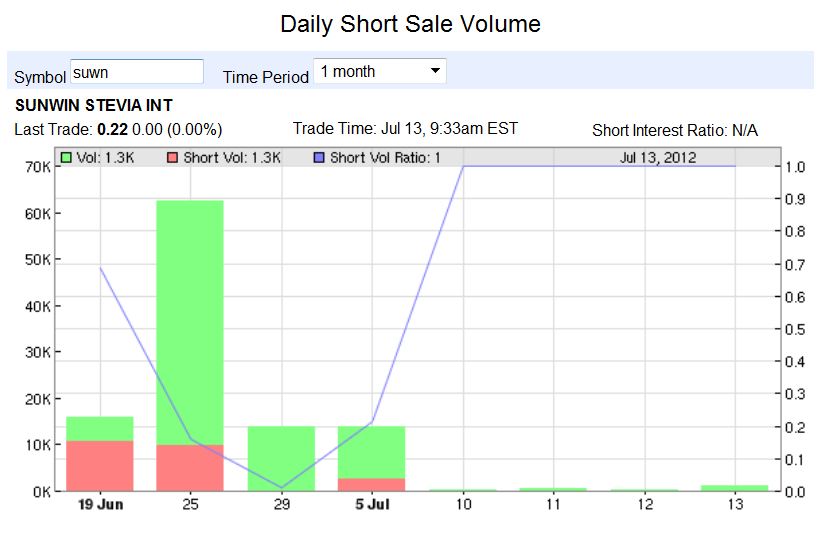Viewport: 828px width, 538px height.
Task: Click the Symbol input field
Action: pos(136,72)
